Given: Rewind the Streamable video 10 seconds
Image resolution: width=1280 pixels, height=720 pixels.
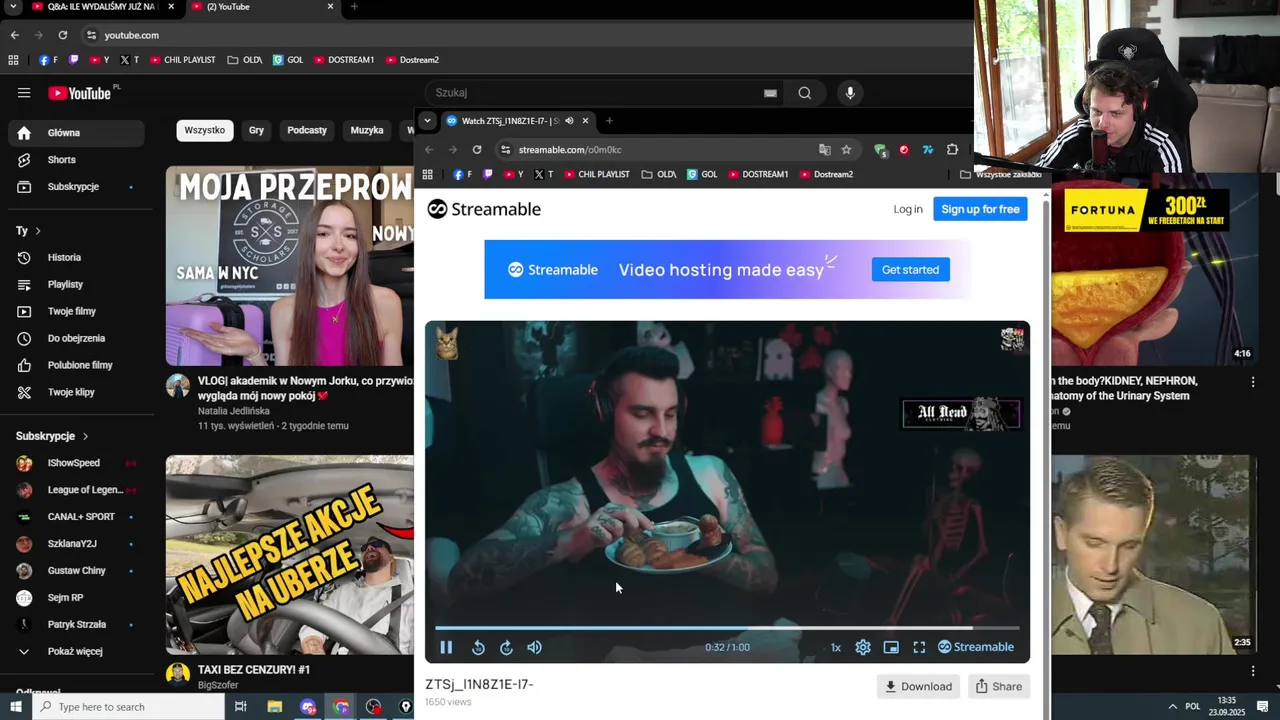Looking at the screenshot, I should click(x=478, y=647).
